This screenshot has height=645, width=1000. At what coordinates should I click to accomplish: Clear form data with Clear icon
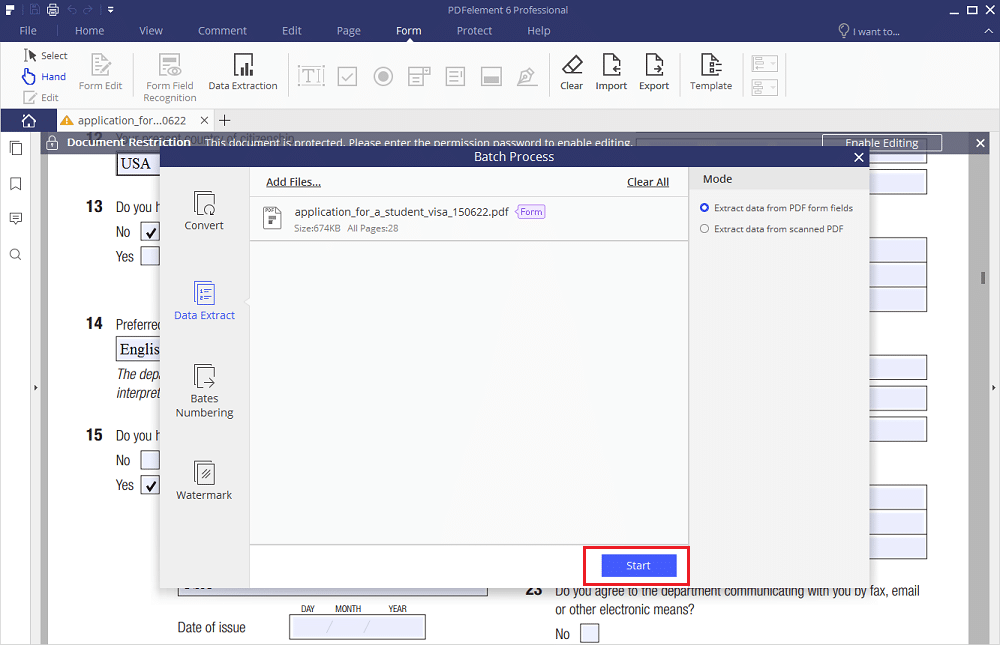[571, 72]
